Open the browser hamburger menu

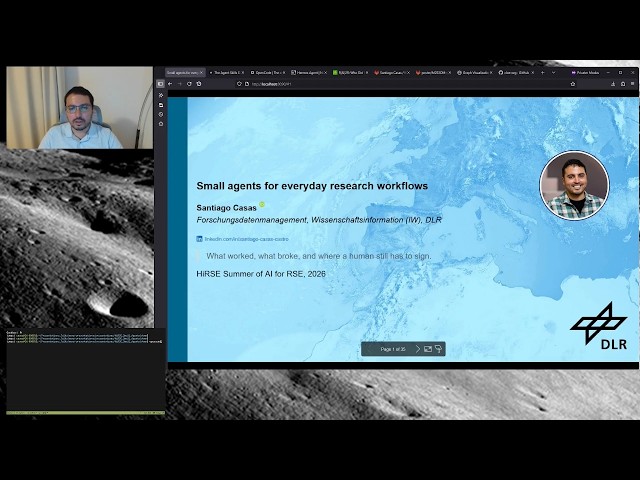(633, 84)
